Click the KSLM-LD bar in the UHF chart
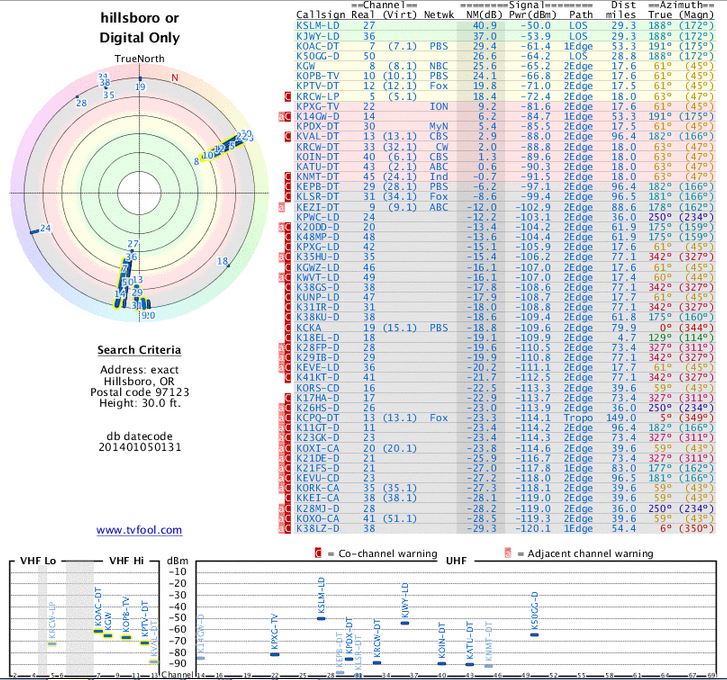This screenshot has width=727, height=680. click(x=321, y=618)
